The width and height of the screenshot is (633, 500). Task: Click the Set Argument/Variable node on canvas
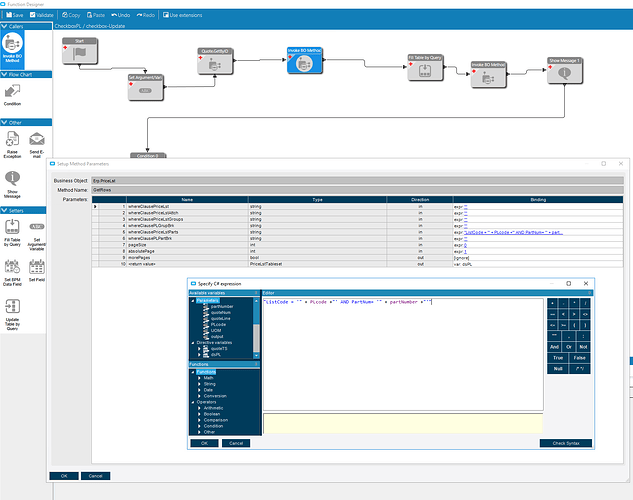click(146, 87)
